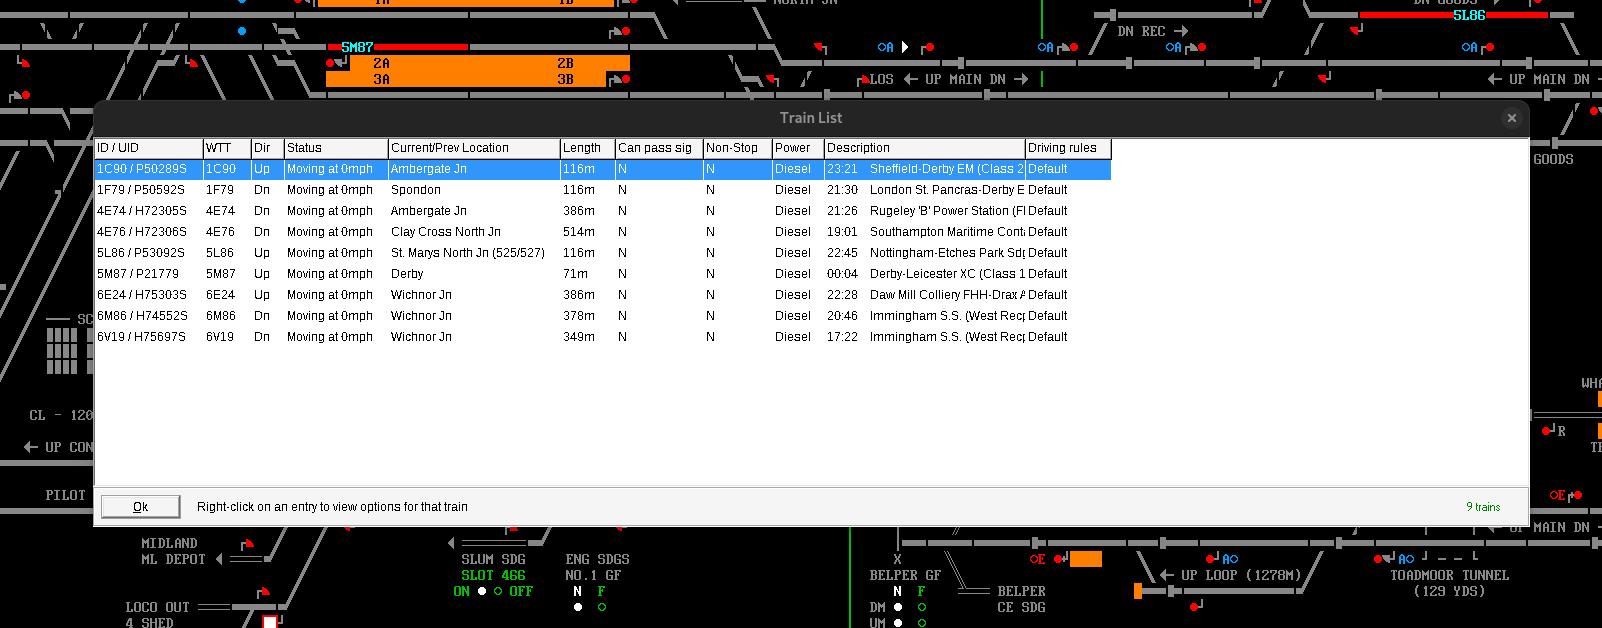The width and height of the screenshot is (1602, 628).
Task: Click the TOADMOOR TUNNEL label
Action: (1449, 575)
